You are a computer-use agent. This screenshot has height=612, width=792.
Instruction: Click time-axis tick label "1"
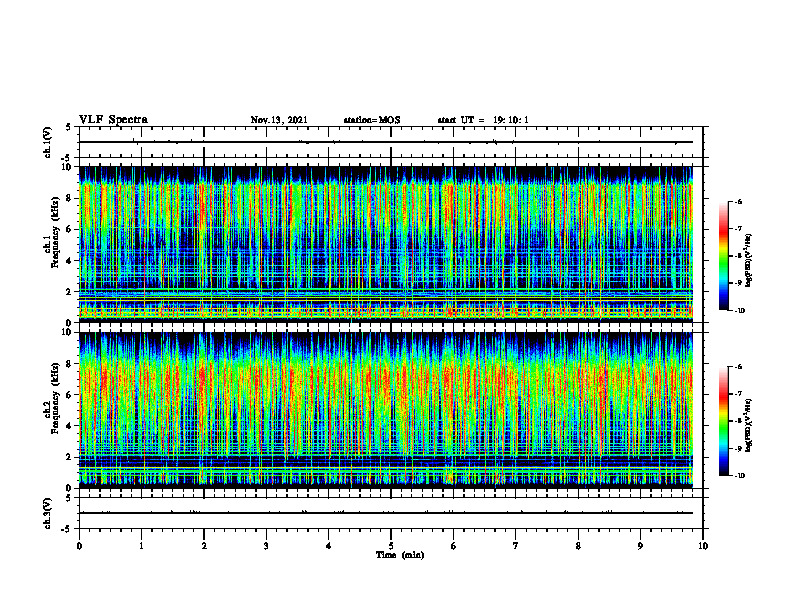[141, 546]
